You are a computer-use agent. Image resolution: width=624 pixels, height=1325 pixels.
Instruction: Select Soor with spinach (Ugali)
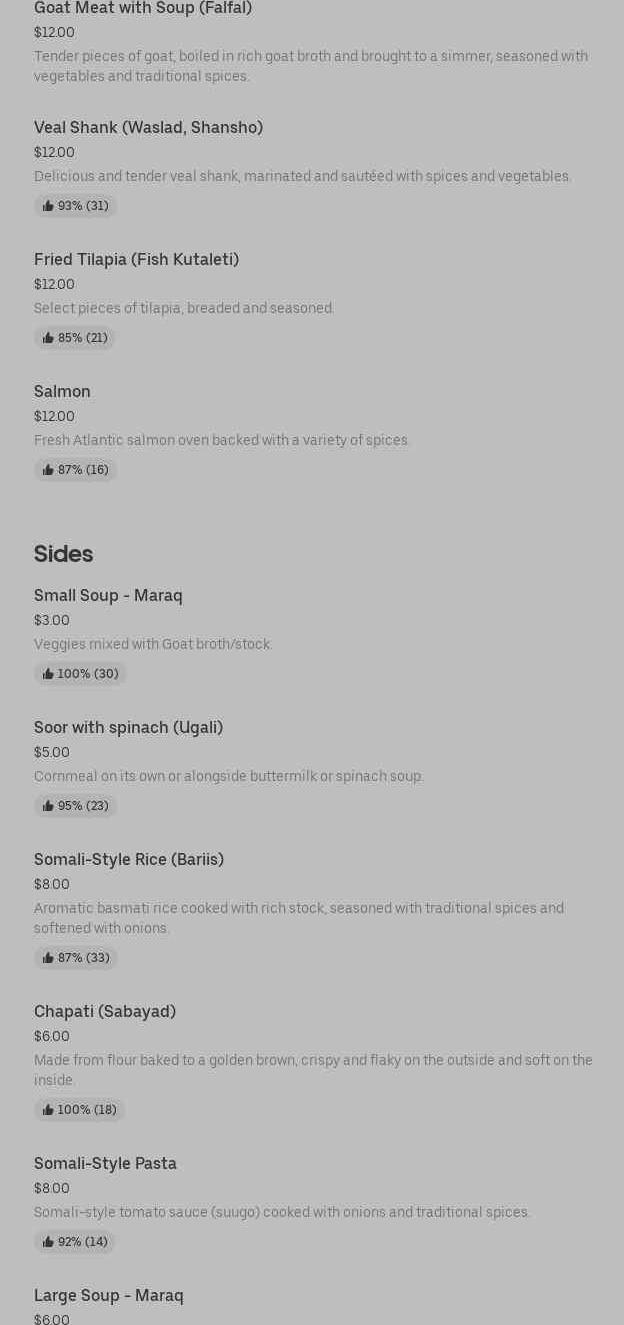(128, 728)
